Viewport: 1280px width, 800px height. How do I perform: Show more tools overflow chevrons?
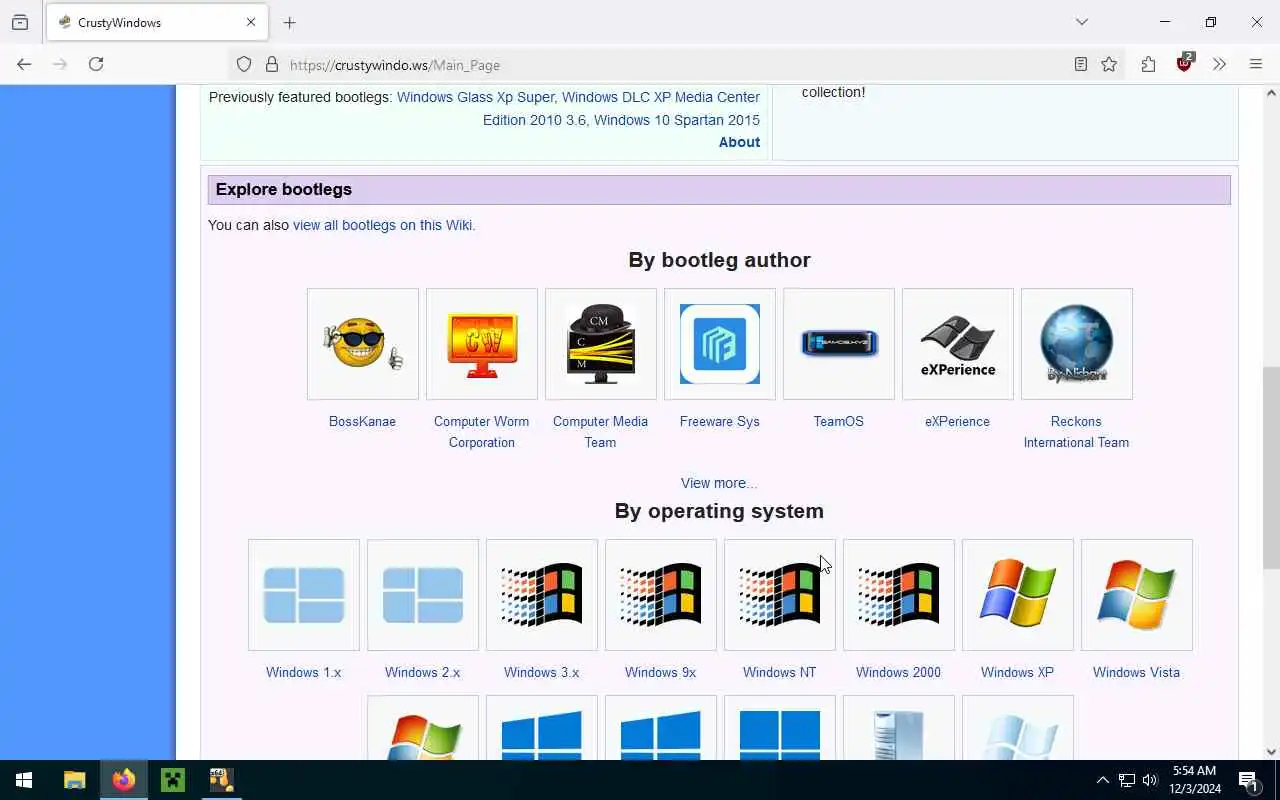click(1219, 64)
